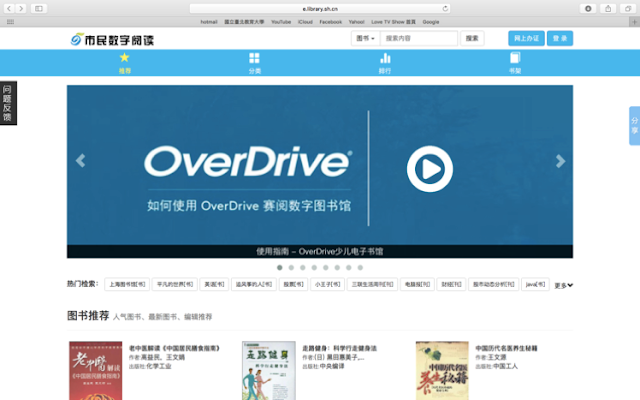
Task: Click the 追风筝的人 hot search tag
Action: click(254, 284)
